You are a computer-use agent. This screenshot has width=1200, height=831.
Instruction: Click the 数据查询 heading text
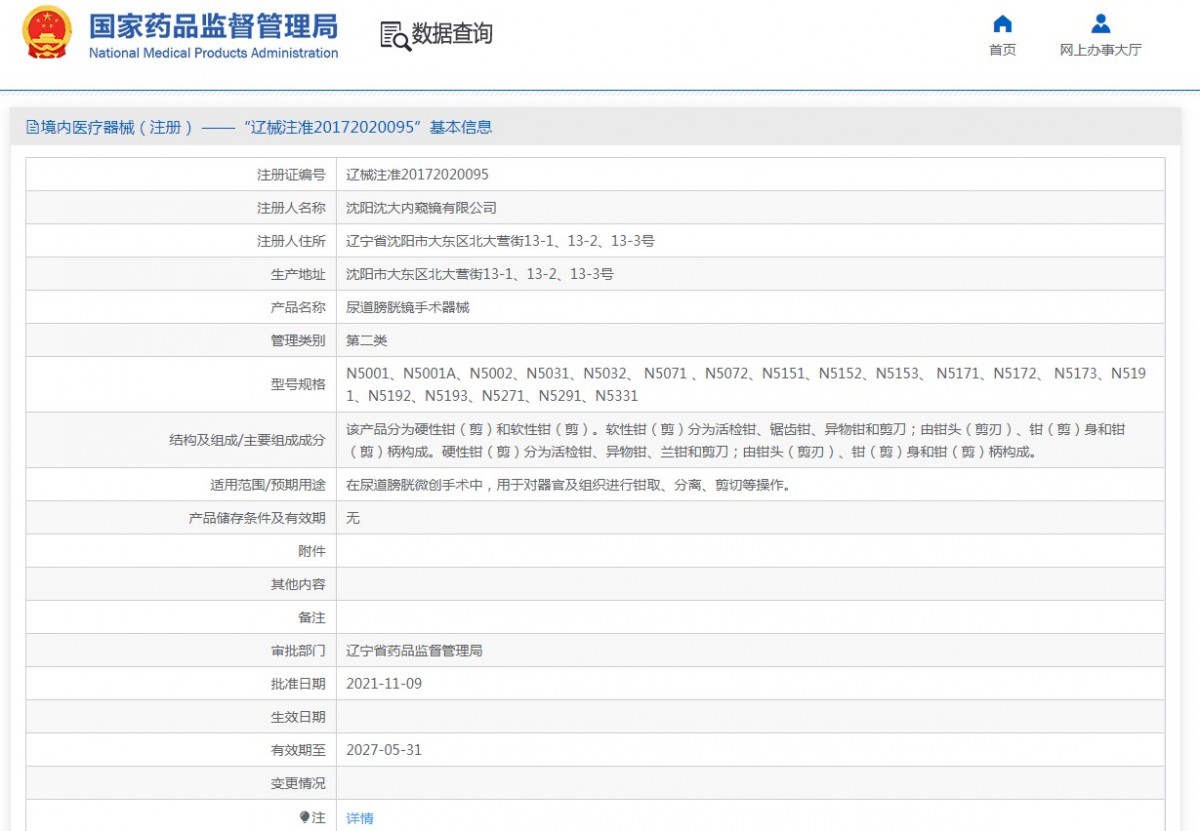(x=453, y=34)
